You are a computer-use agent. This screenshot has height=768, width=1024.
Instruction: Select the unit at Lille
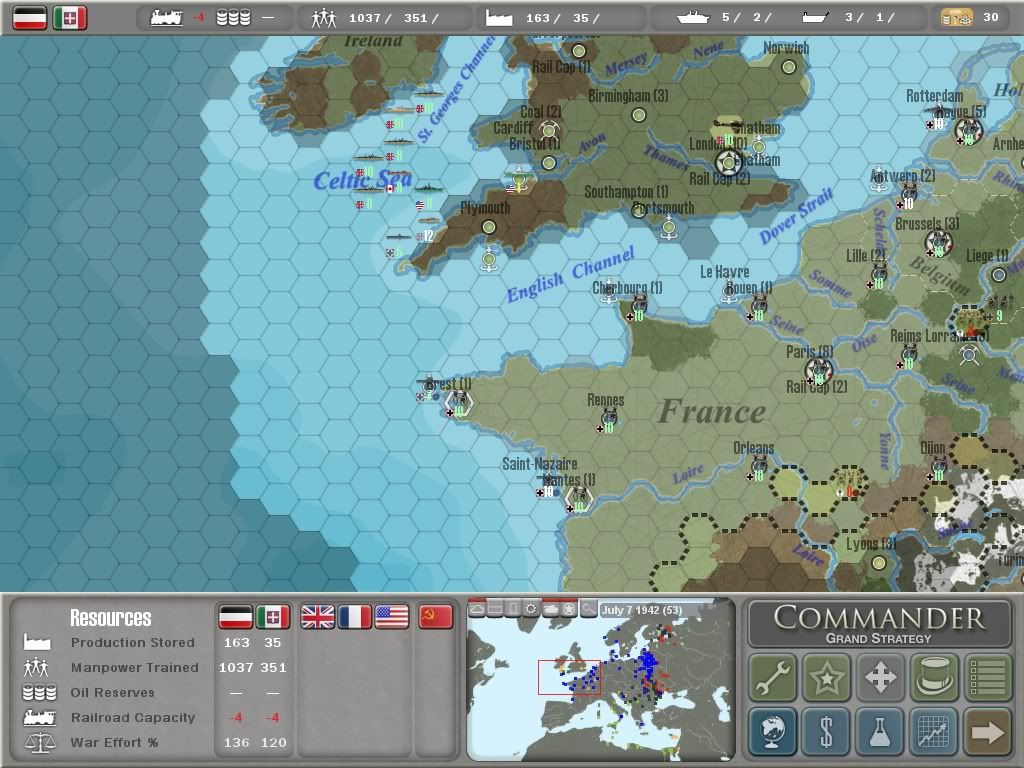pyautogui.click(x=879, y=274)
